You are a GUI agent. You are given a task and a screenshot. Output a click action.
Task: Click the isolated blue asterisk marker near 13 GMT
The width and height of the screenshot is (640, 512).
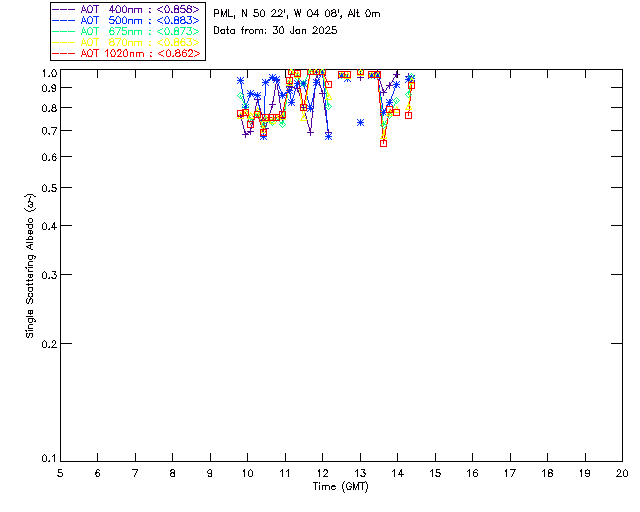tap(360, 122)
